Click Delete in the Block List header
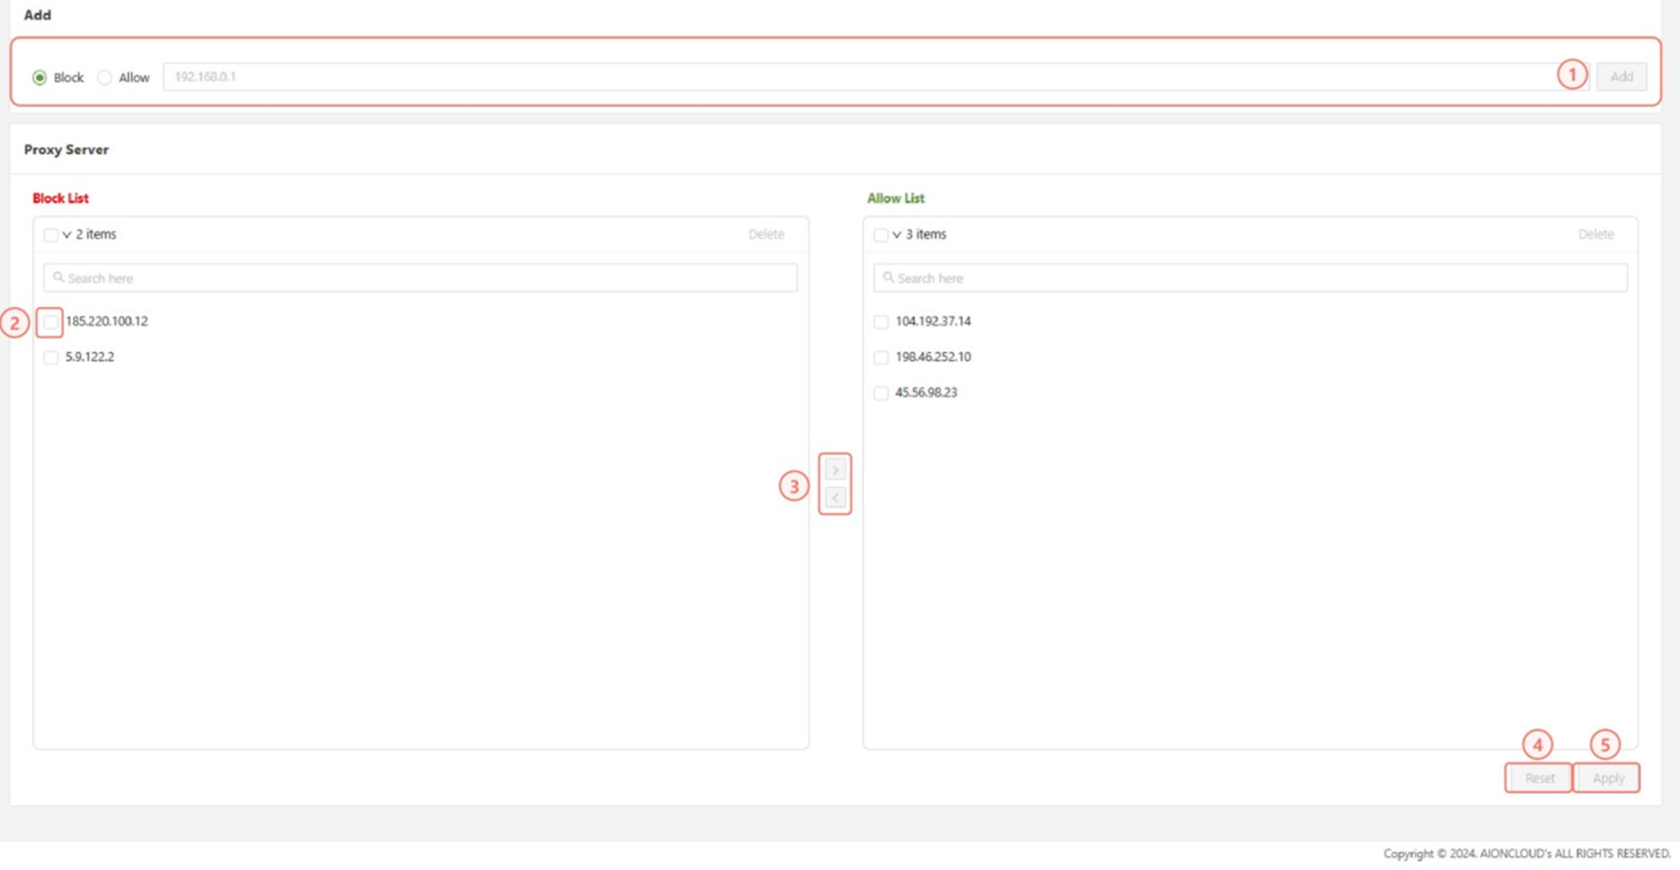 pyautogui.click(x=766, y=235)
